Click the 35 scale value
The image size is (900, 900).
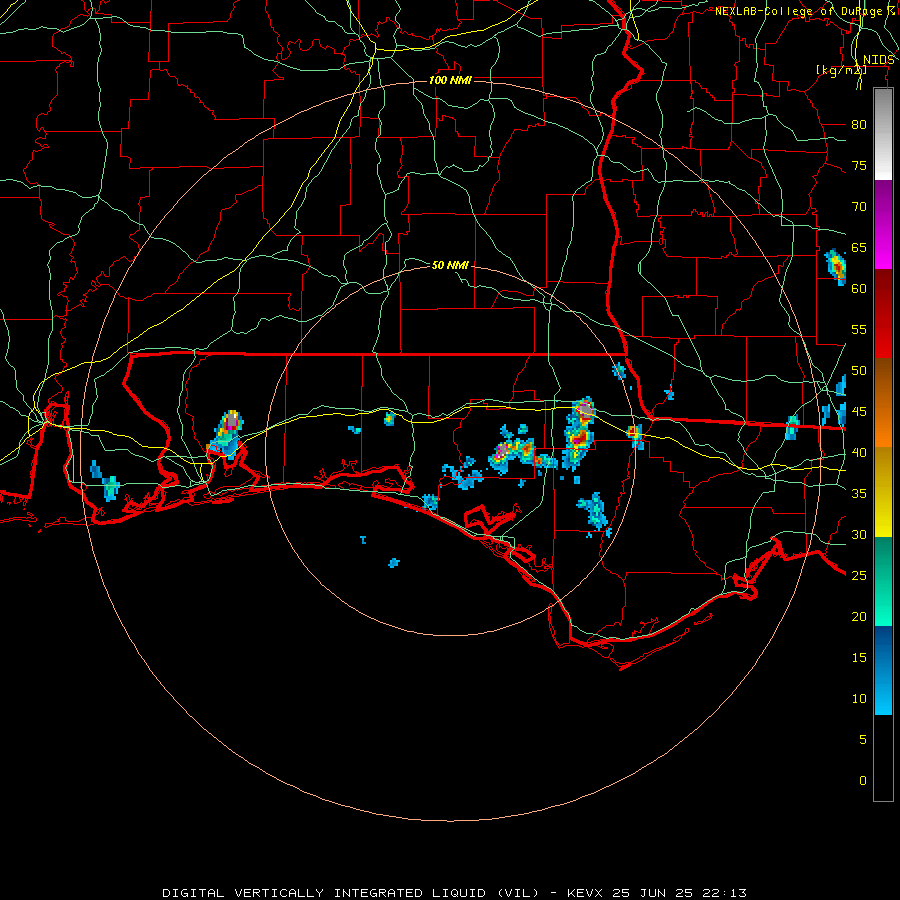[x=859, y=494]
